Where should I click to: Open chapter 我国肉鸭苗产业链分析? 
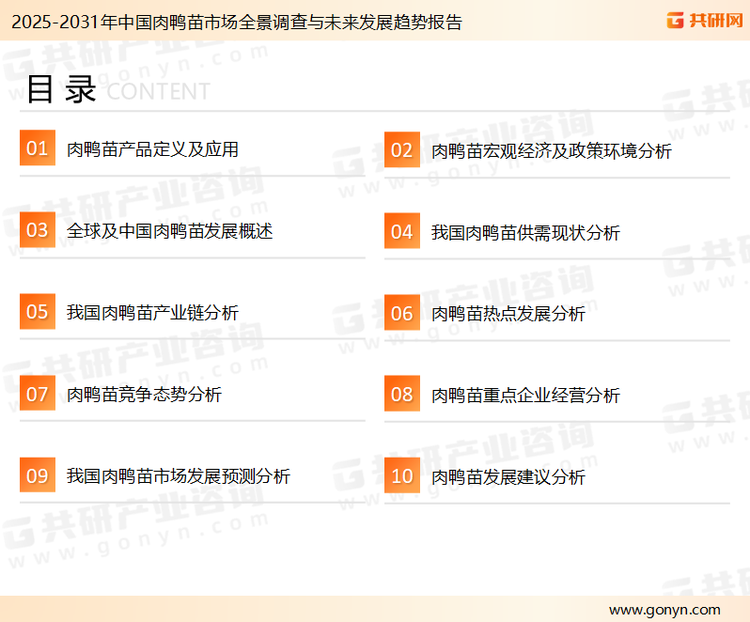[x=153, y=313]
